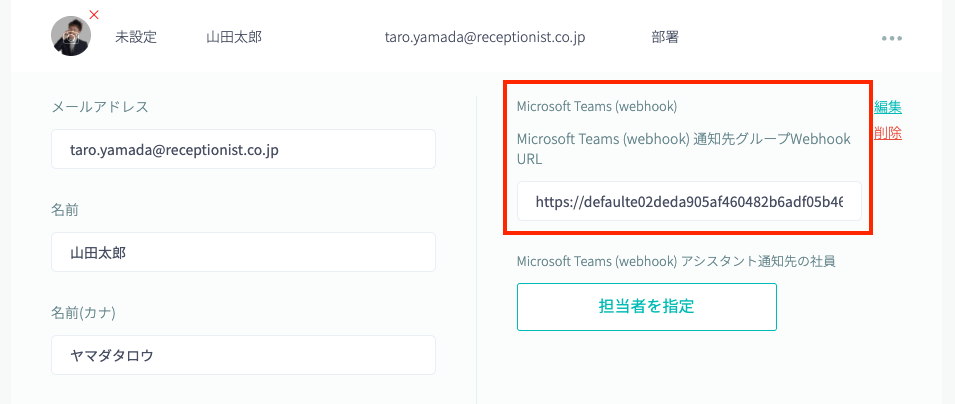Click the email address in the header row
Screen dimensions: 955x404
(x=484, y=37)
